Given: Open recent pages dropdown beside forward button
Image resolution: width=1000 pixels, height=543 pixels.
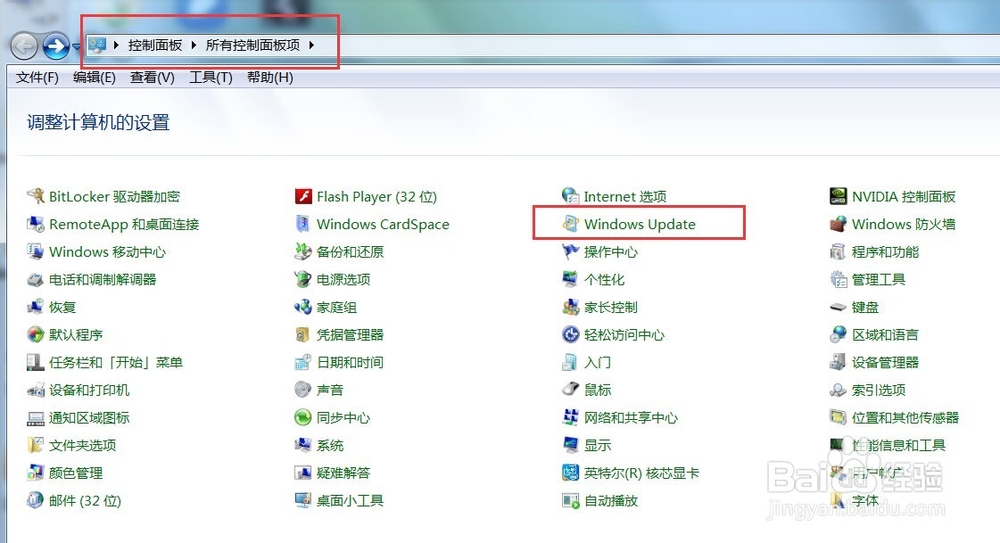Looking at the screenshot, I should 77,47.
